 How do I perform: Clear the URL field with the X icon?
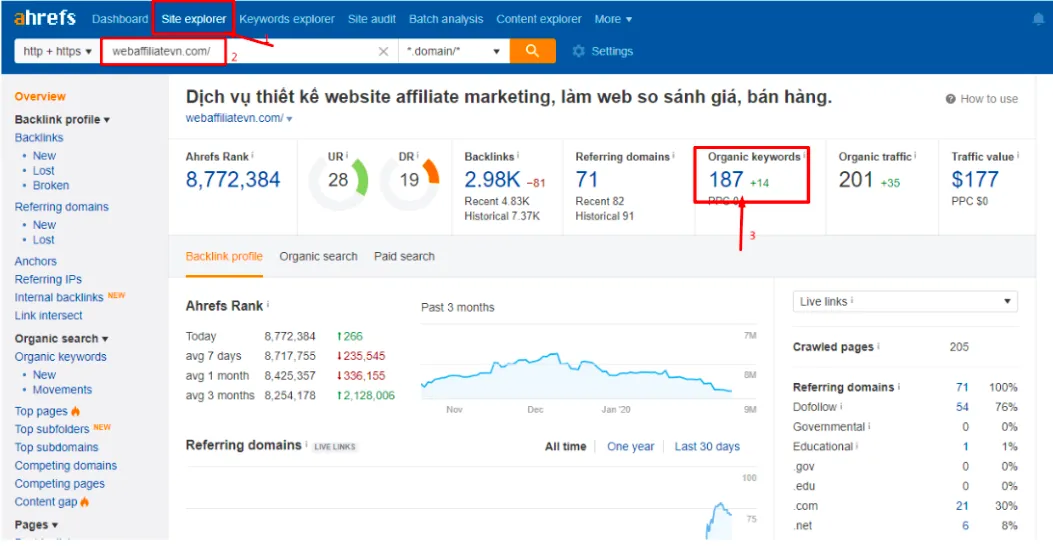(x=383, y=52)
